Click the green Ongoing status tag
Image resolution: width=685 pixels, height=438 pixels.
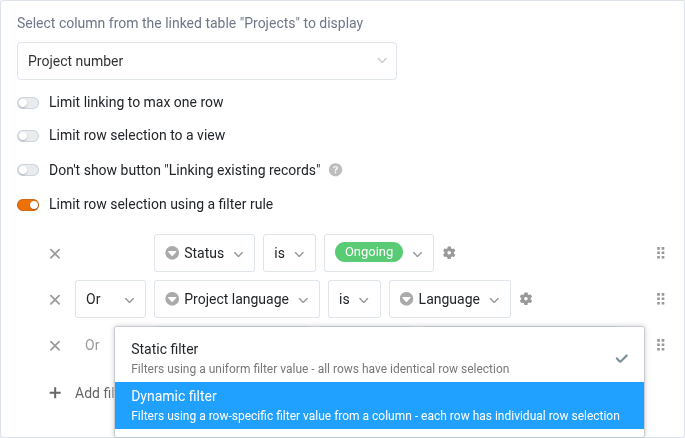368,252
